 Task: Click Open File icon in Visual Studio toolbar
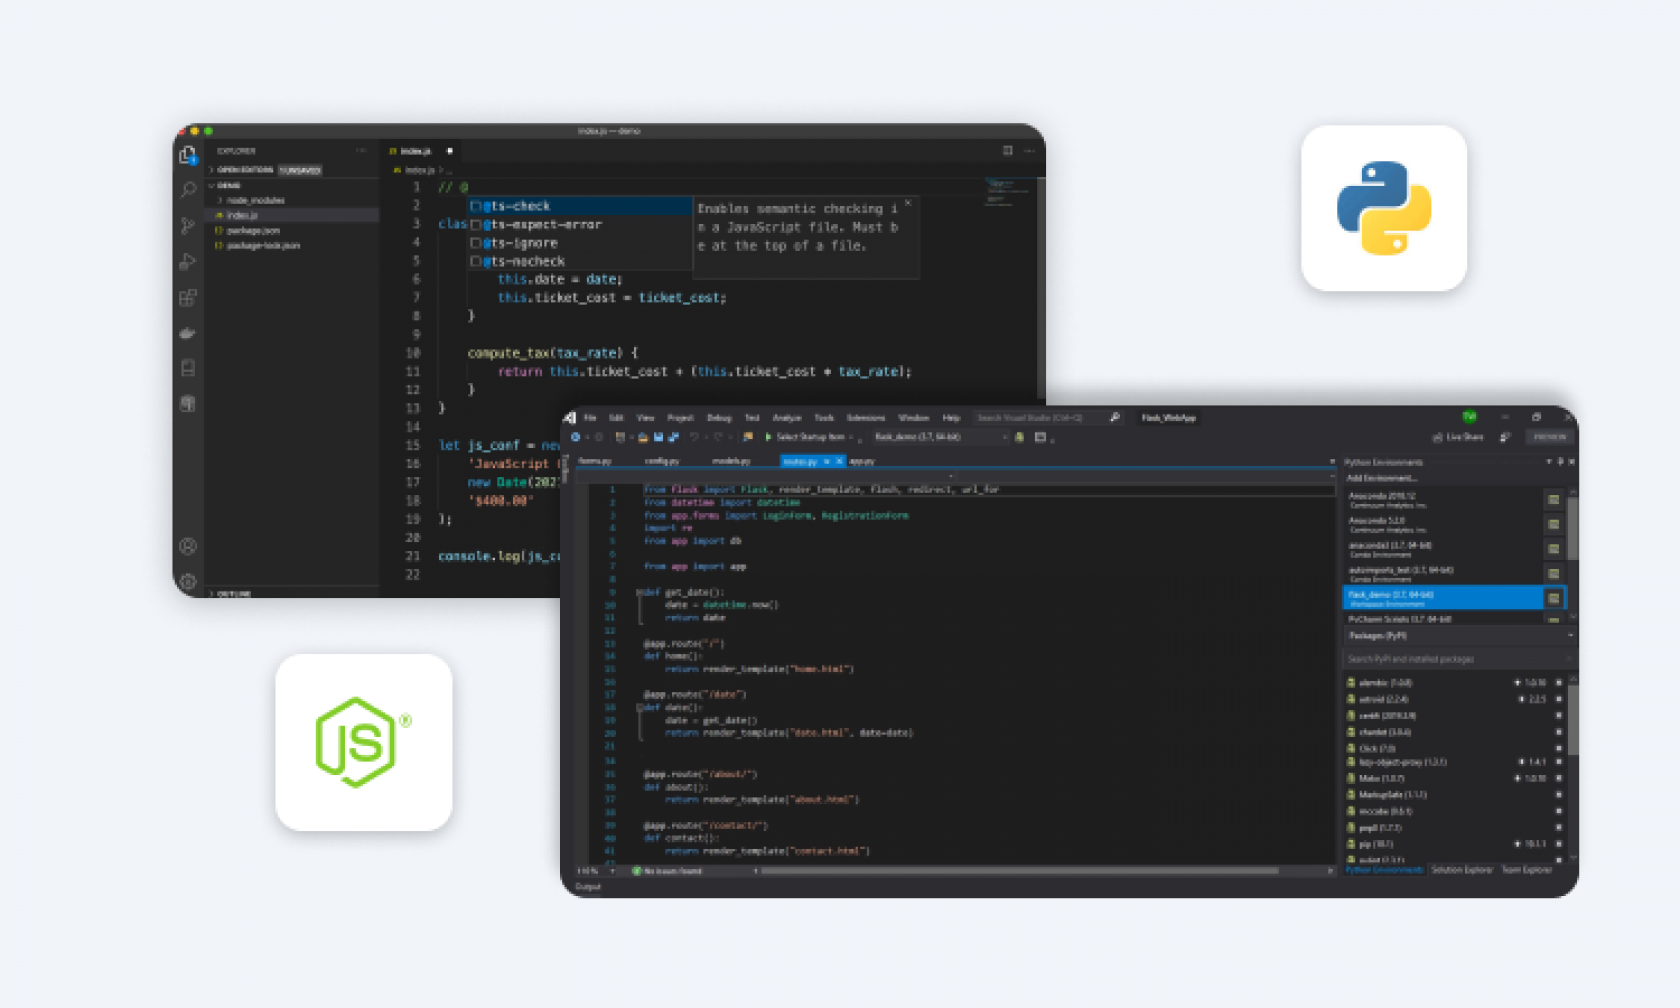(643, 437)
